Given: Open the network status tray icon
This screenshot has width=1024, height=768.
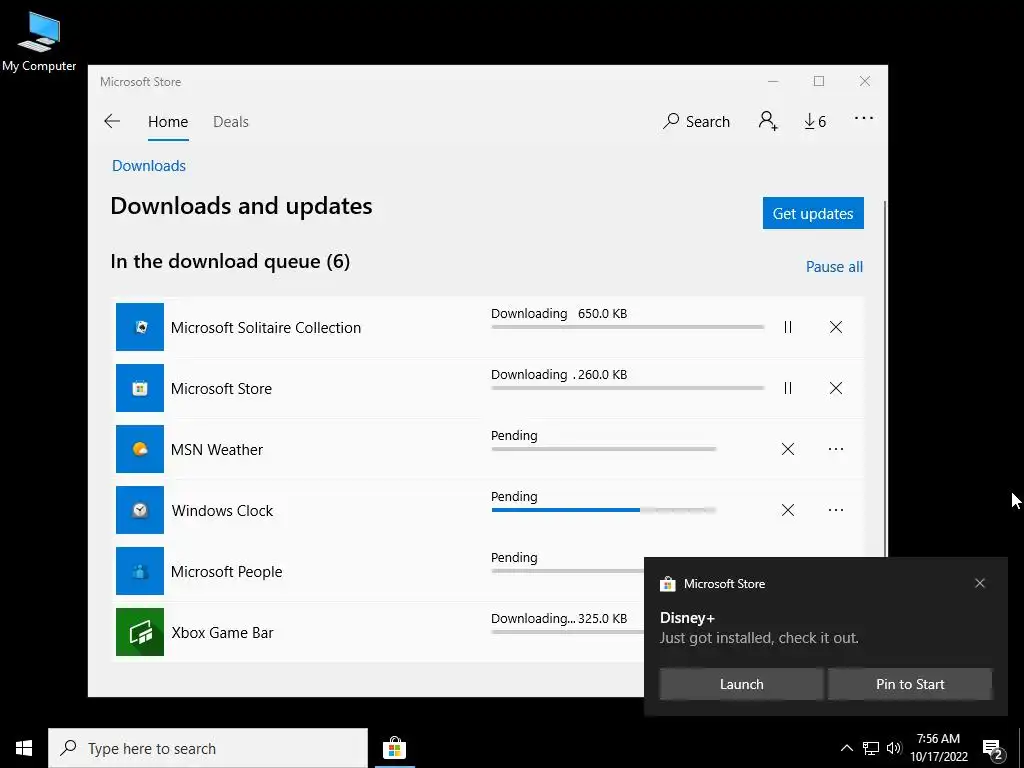Looking at the screenshot, I should 871,748.
